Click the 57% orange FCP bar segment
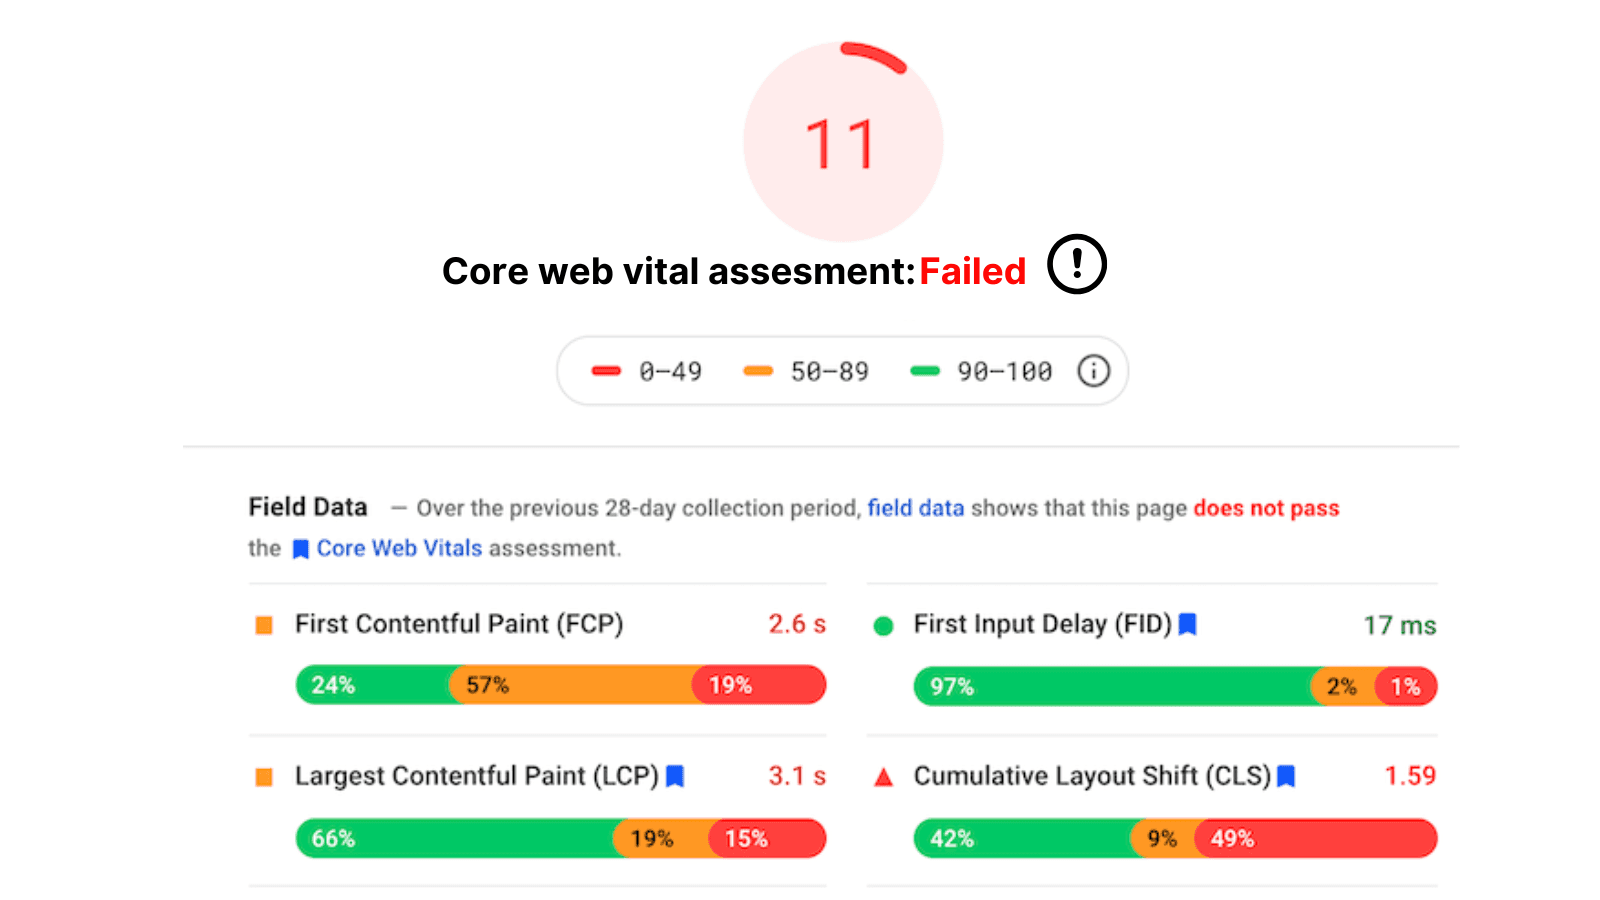This screenshot has width=1600, height=900. click(x=571, y=685)
